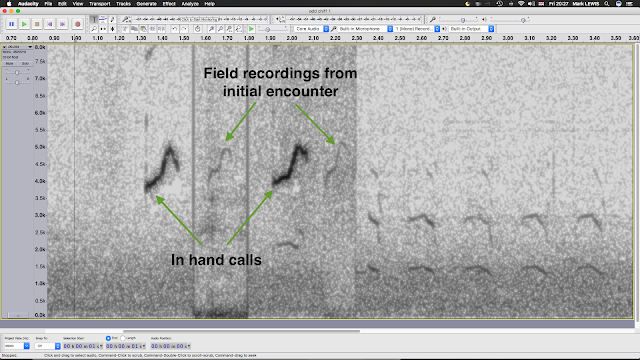640x360 pixels.
Task: Open the Snap To dropdown
Action: coord(47,346)
